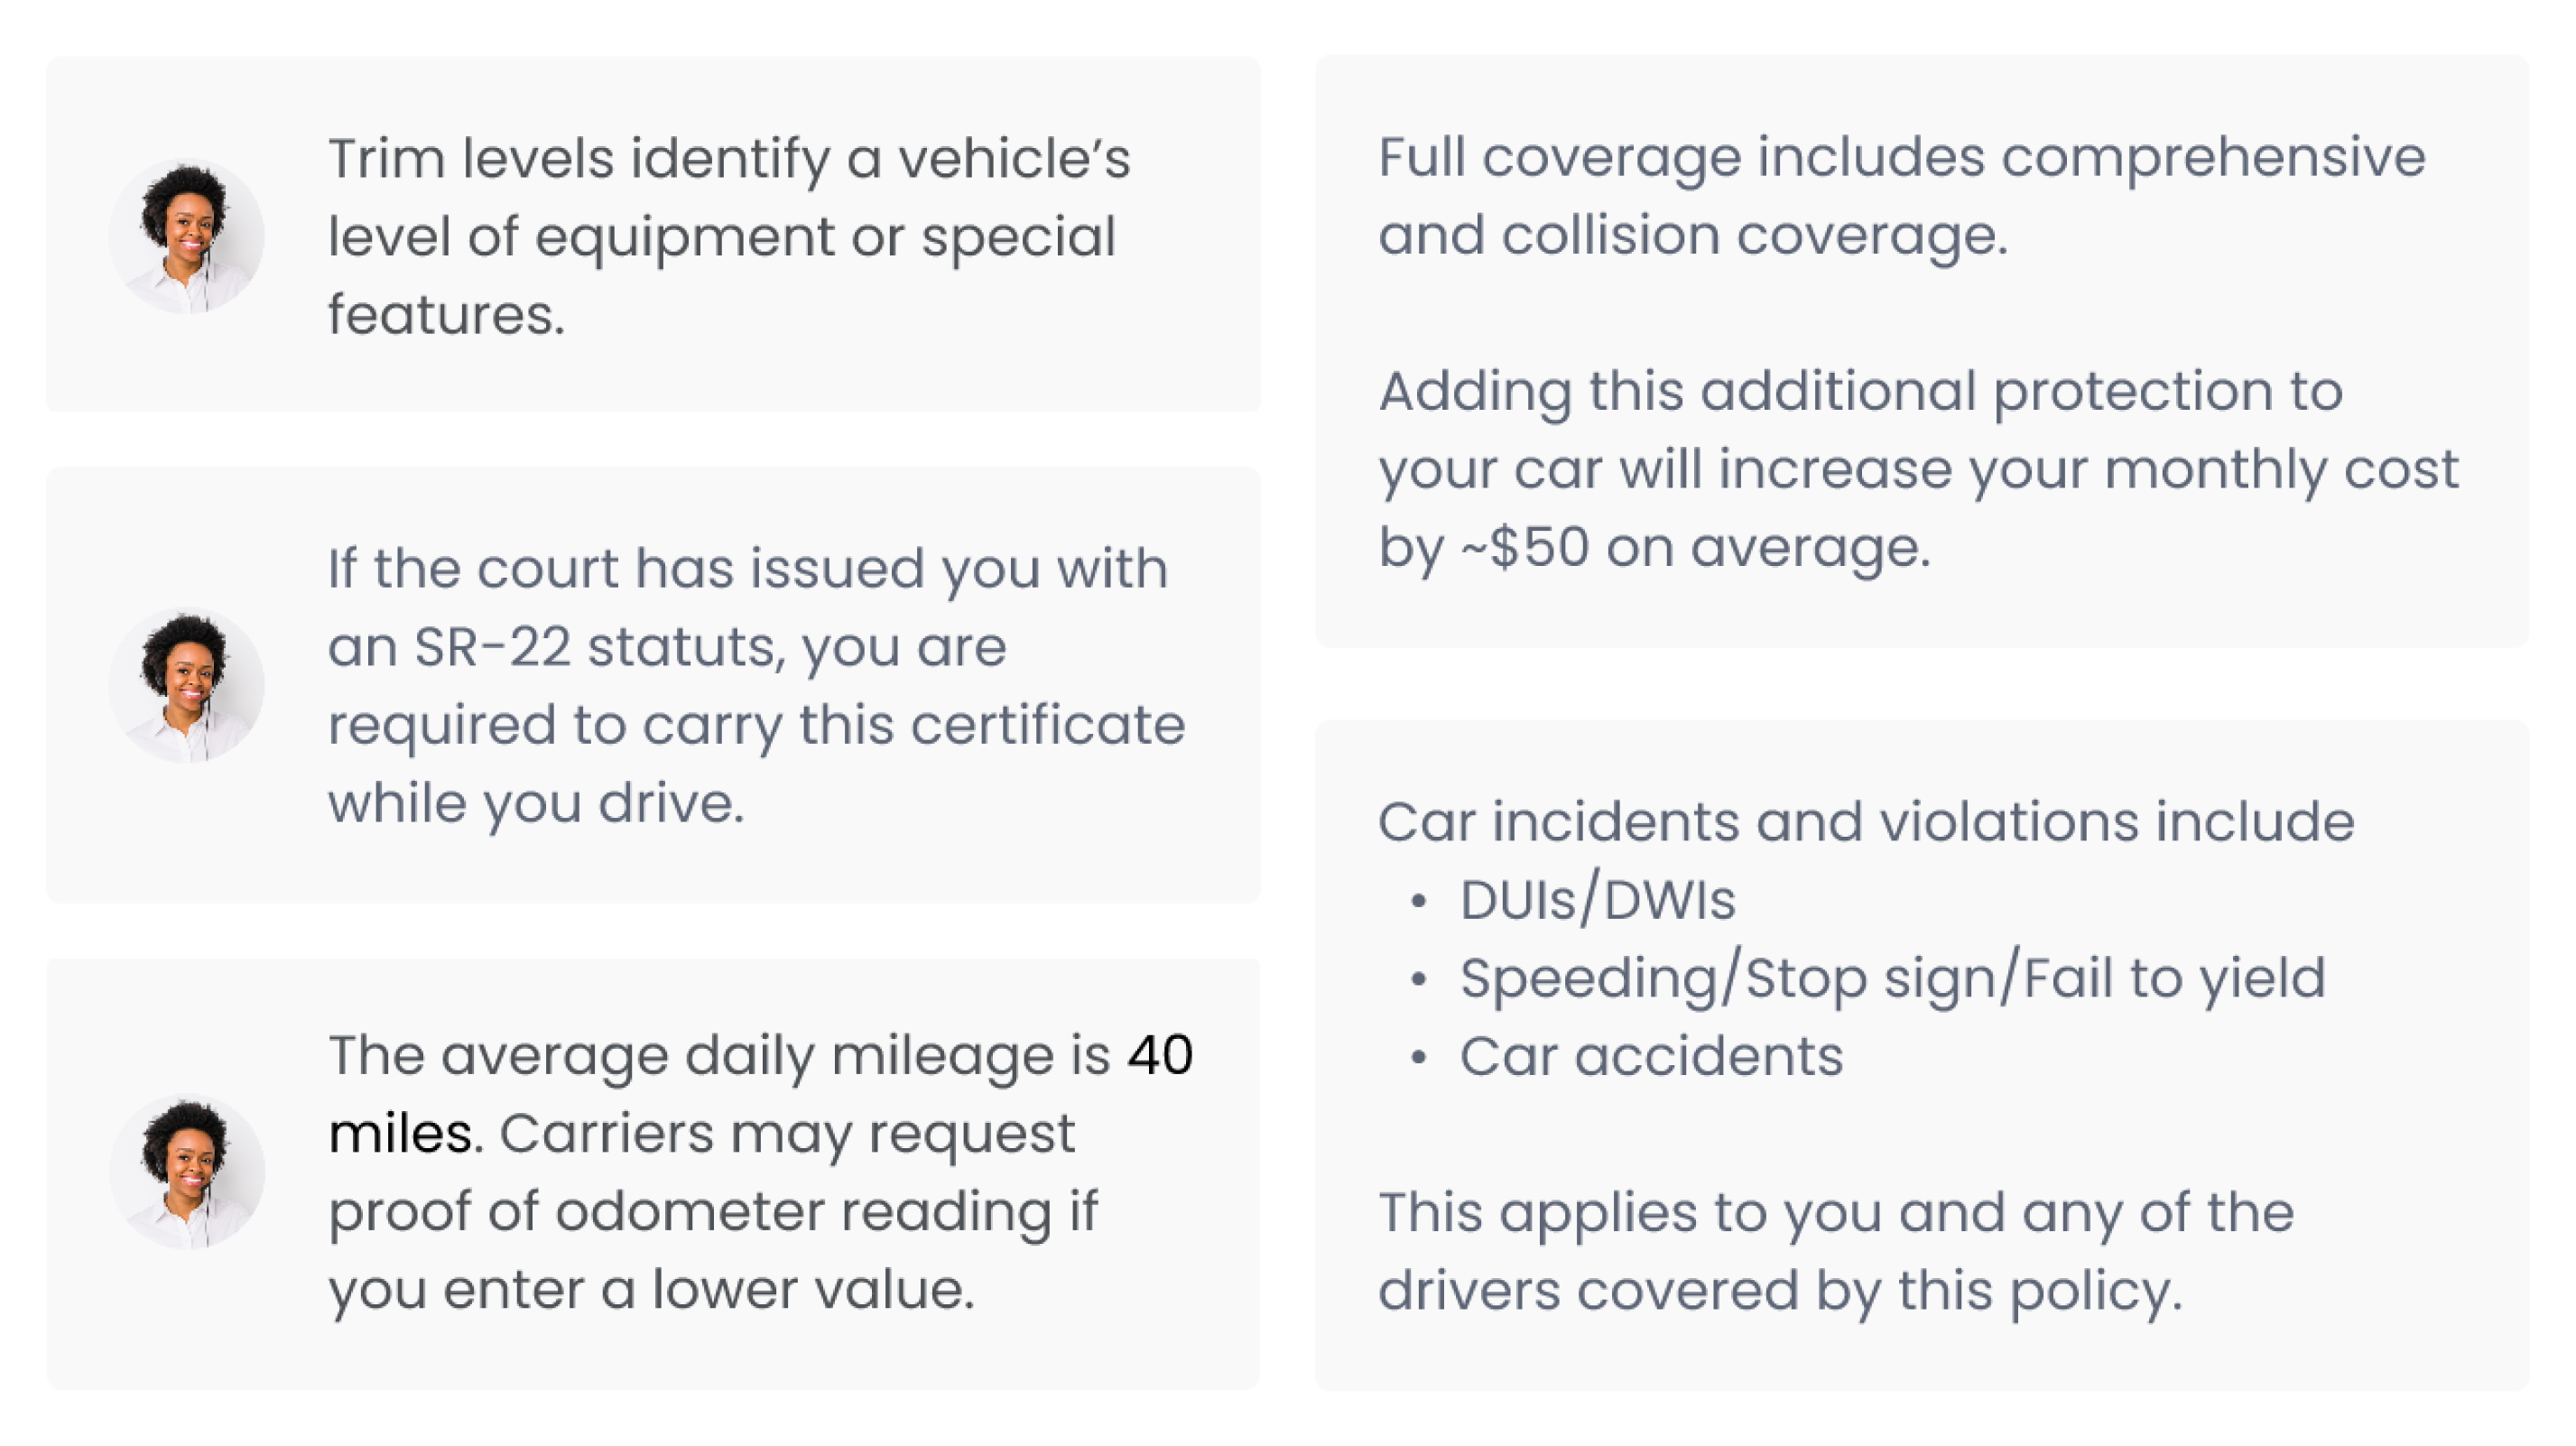Click the "drivers covered by this policy." line
The height and width of the screenshot is (1446, 2576).
click(1780, 1290)
